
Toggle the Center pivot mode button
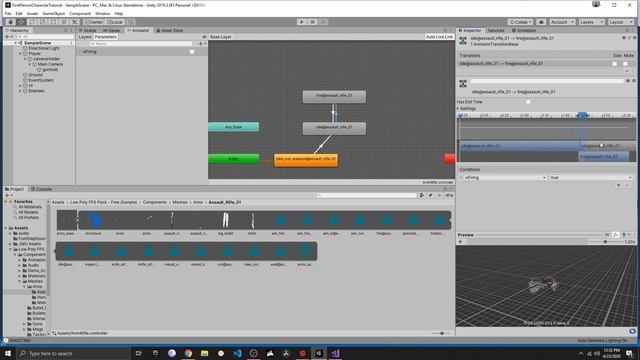point(93,22)
